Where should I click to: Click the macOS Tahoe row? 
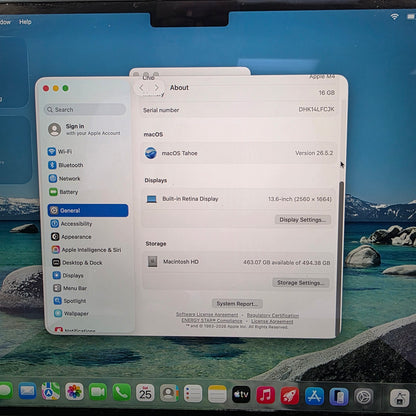point(239,153)
